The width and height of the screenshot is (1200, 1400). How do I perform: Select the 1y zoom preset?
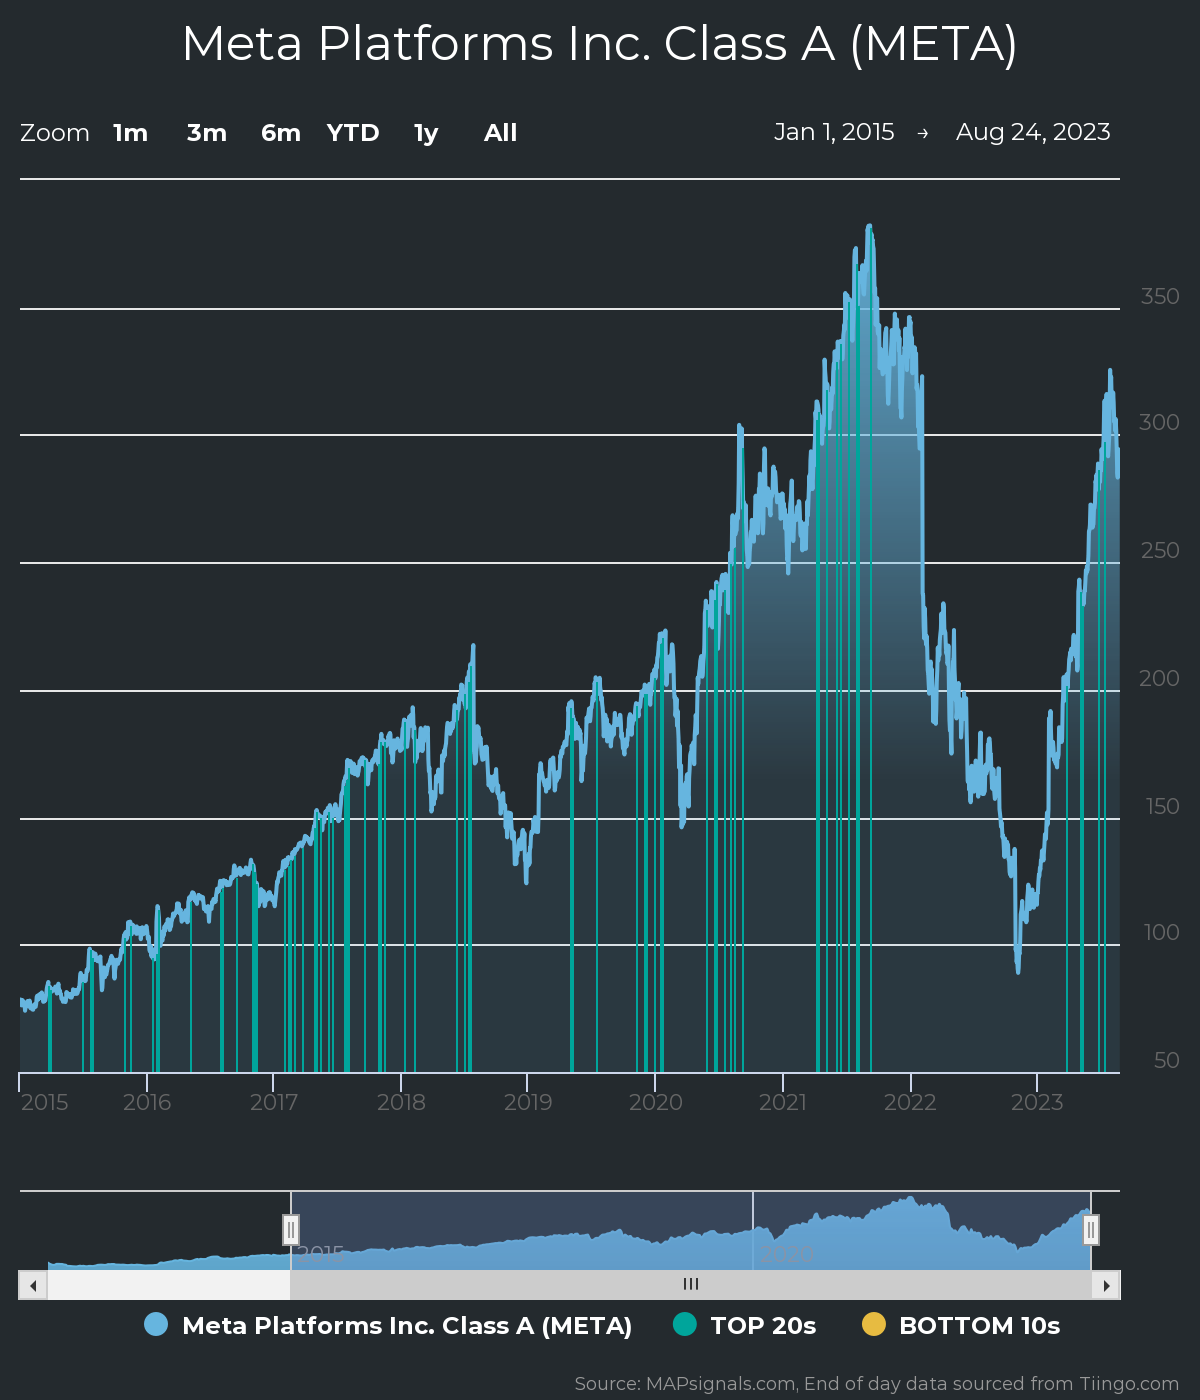[x=424, y=132]
